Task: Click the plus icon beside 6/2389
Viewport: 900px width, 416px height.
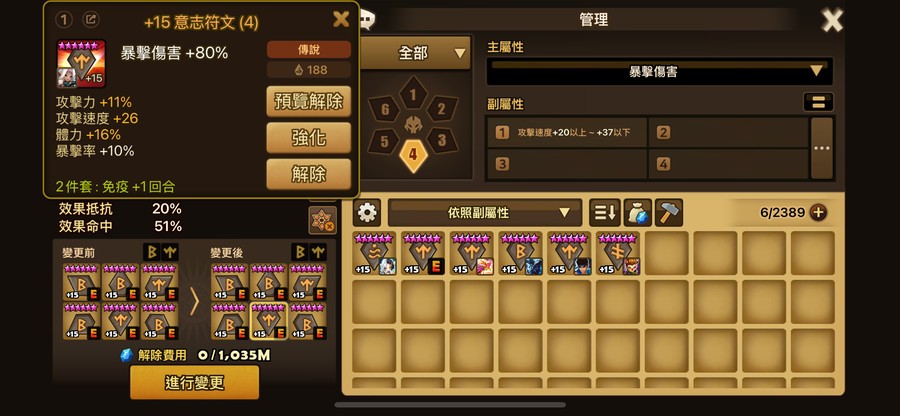Action: tap(818, 213)
